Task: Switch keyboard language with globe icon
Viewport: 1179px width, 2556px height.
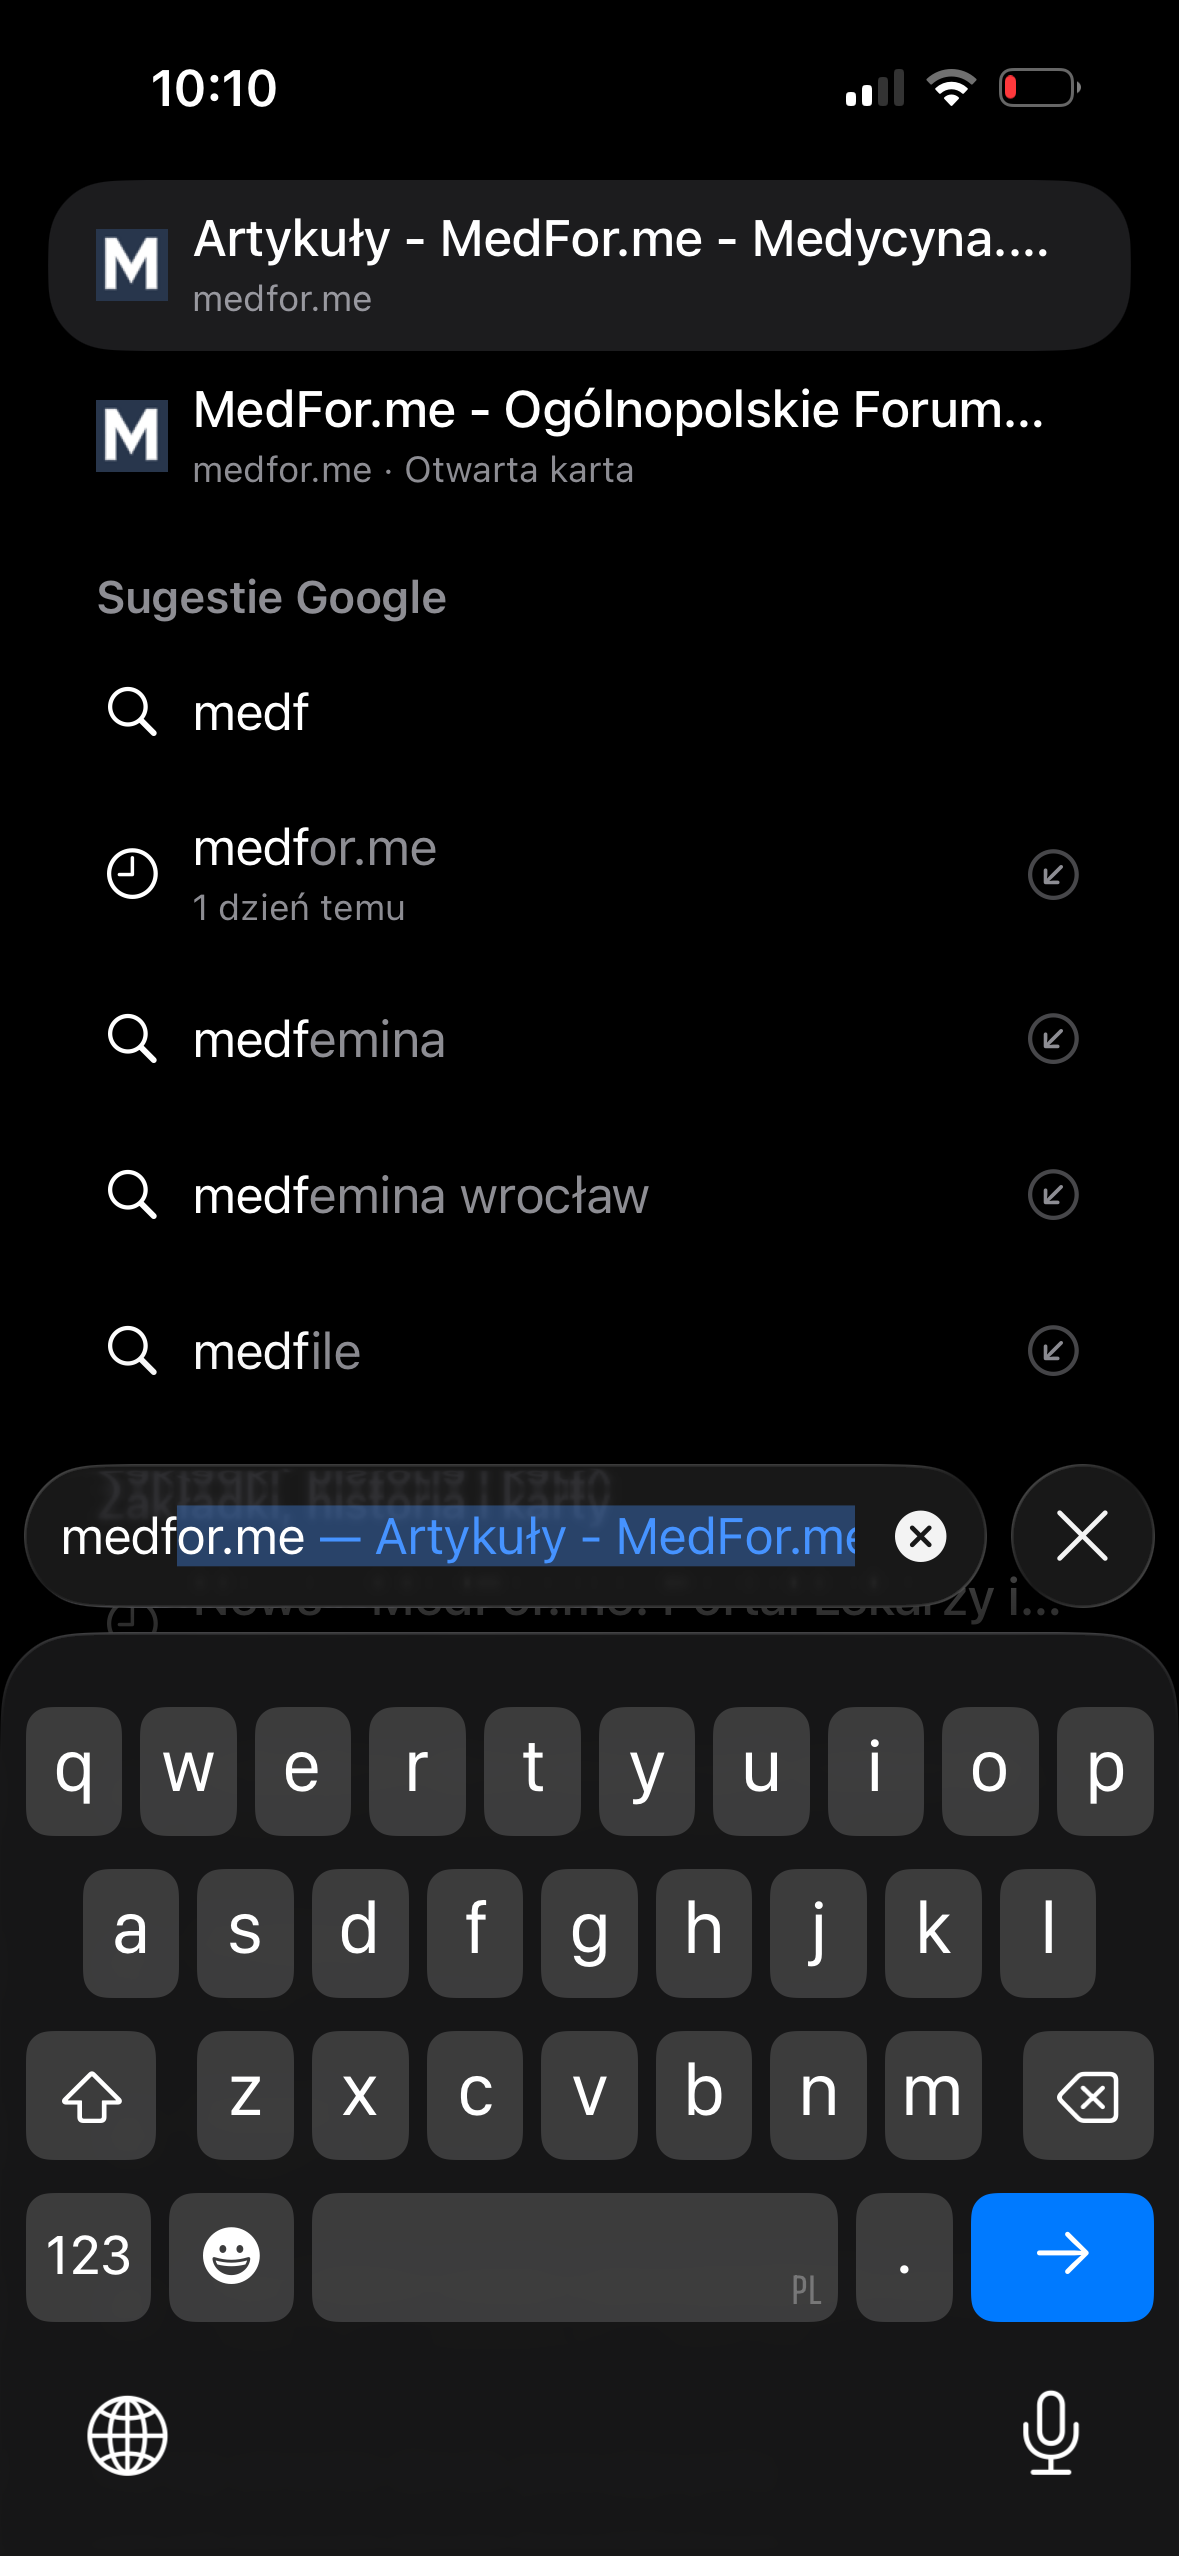Action: pyautogui.click(x=128, y=2436)
